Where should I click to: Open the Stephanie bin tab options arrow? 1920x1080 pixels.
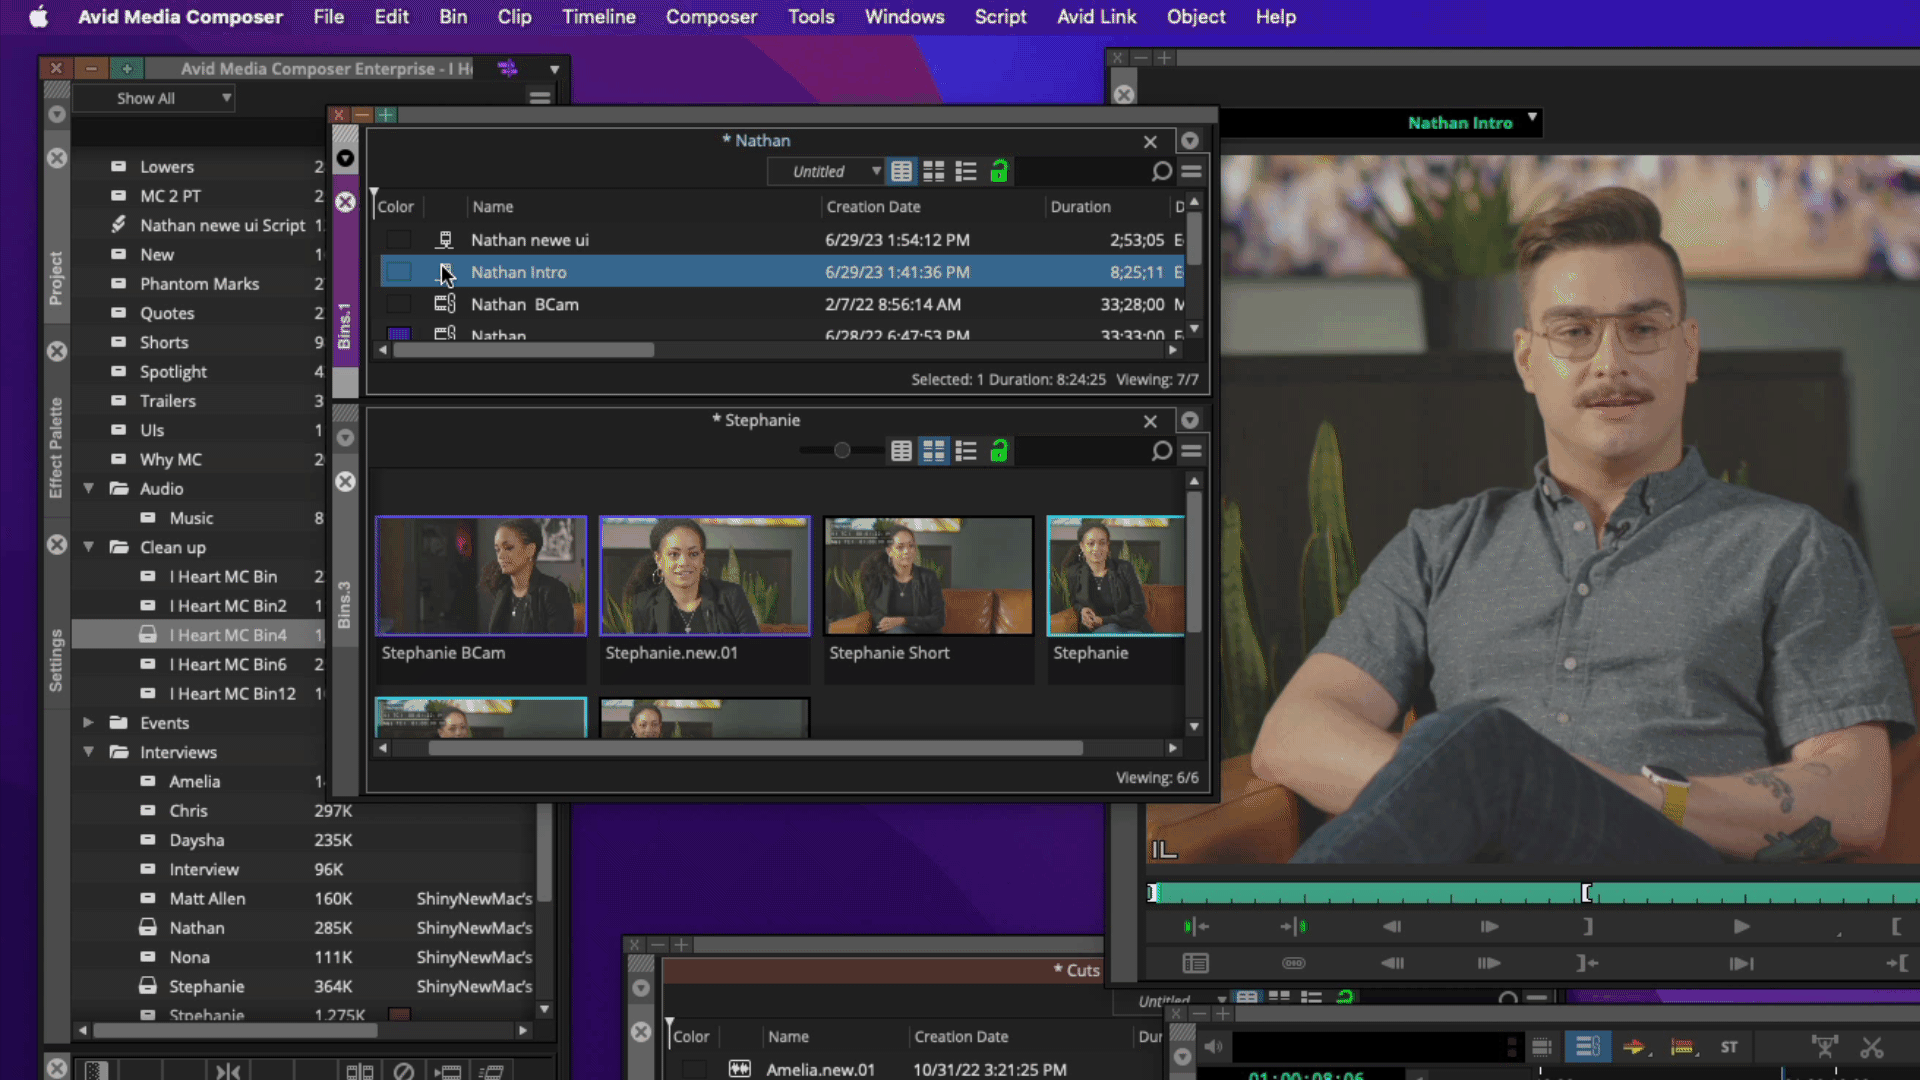pos(1189,421)
